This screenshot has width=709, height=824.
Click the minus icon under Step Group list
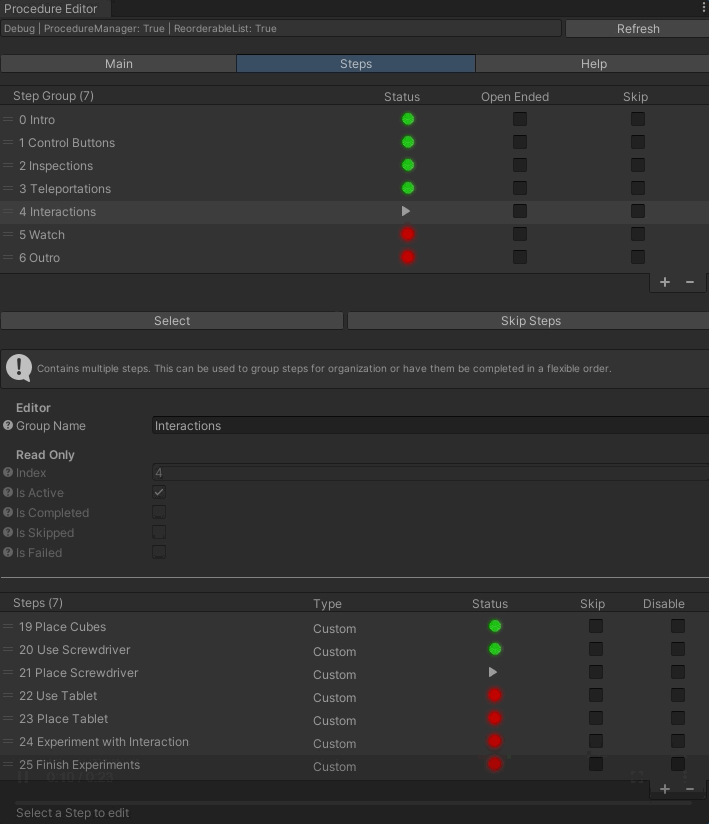689,282
